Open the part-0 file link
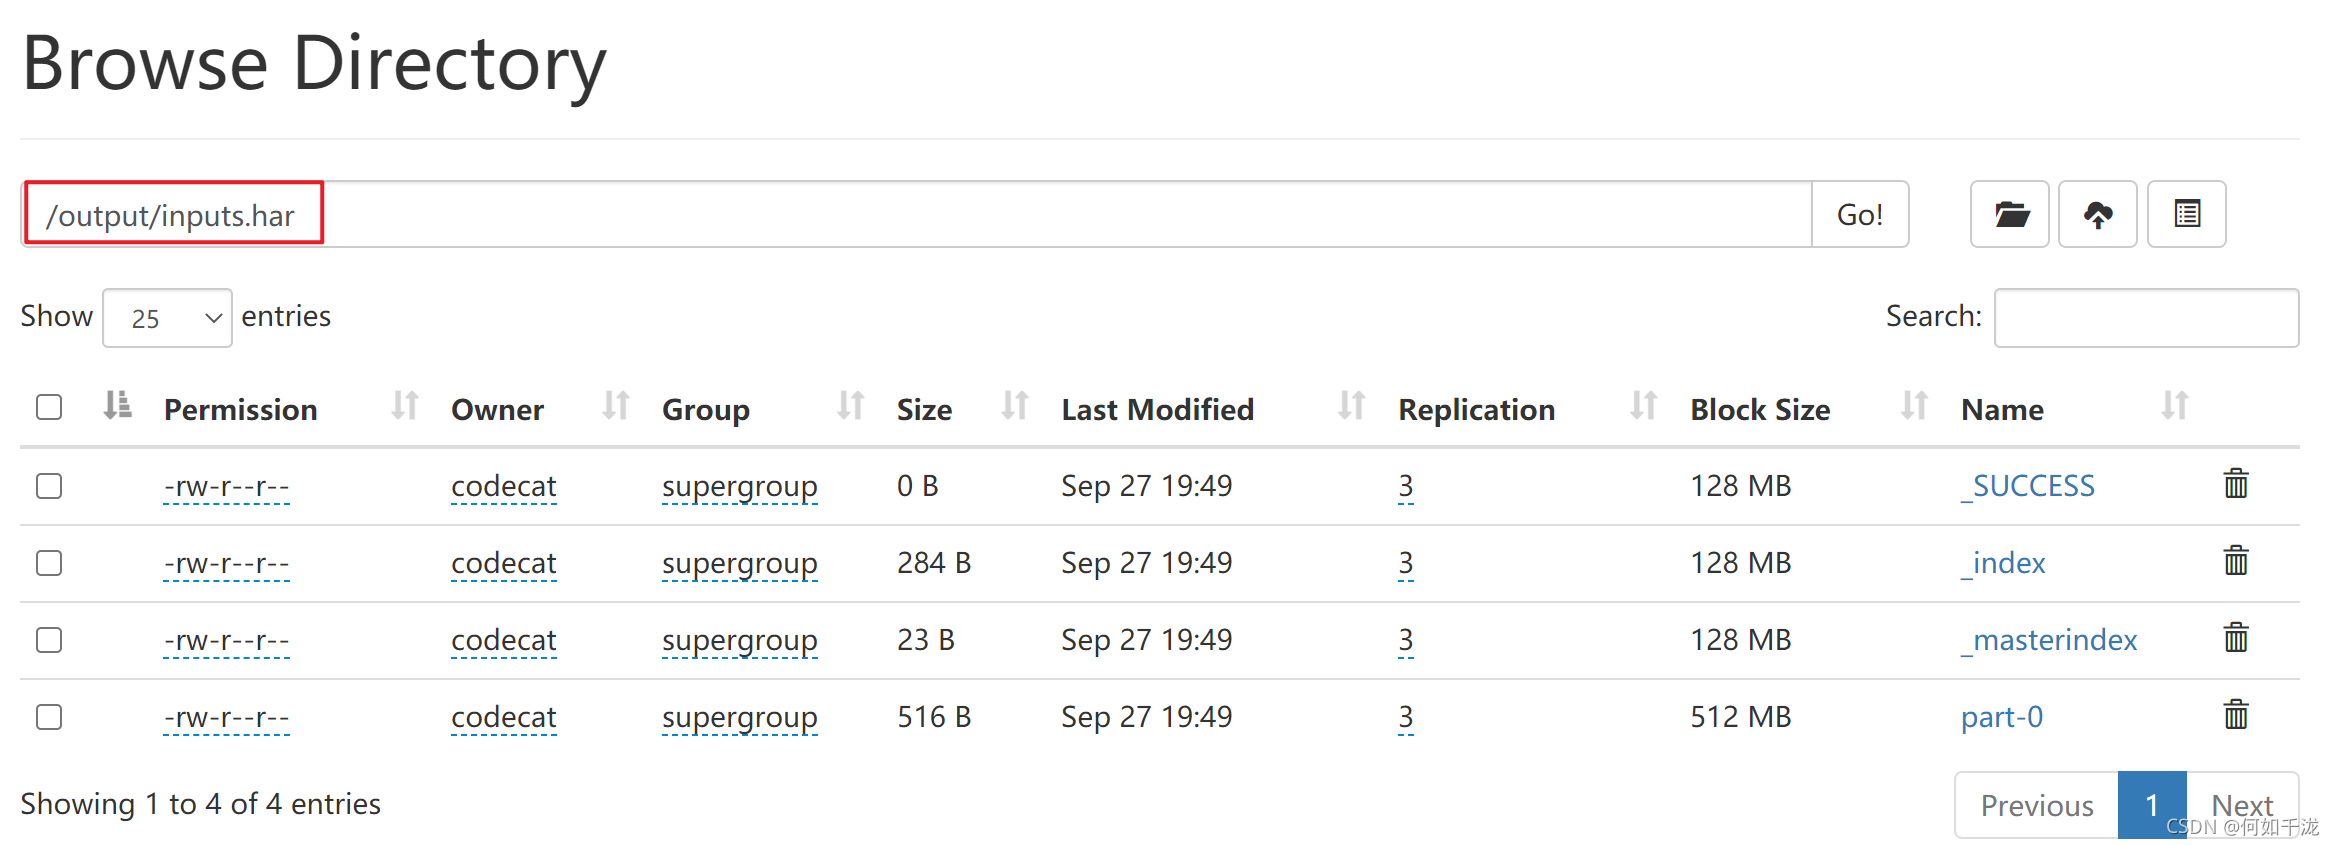The image size is (2334, 845). coord(2002,717)
